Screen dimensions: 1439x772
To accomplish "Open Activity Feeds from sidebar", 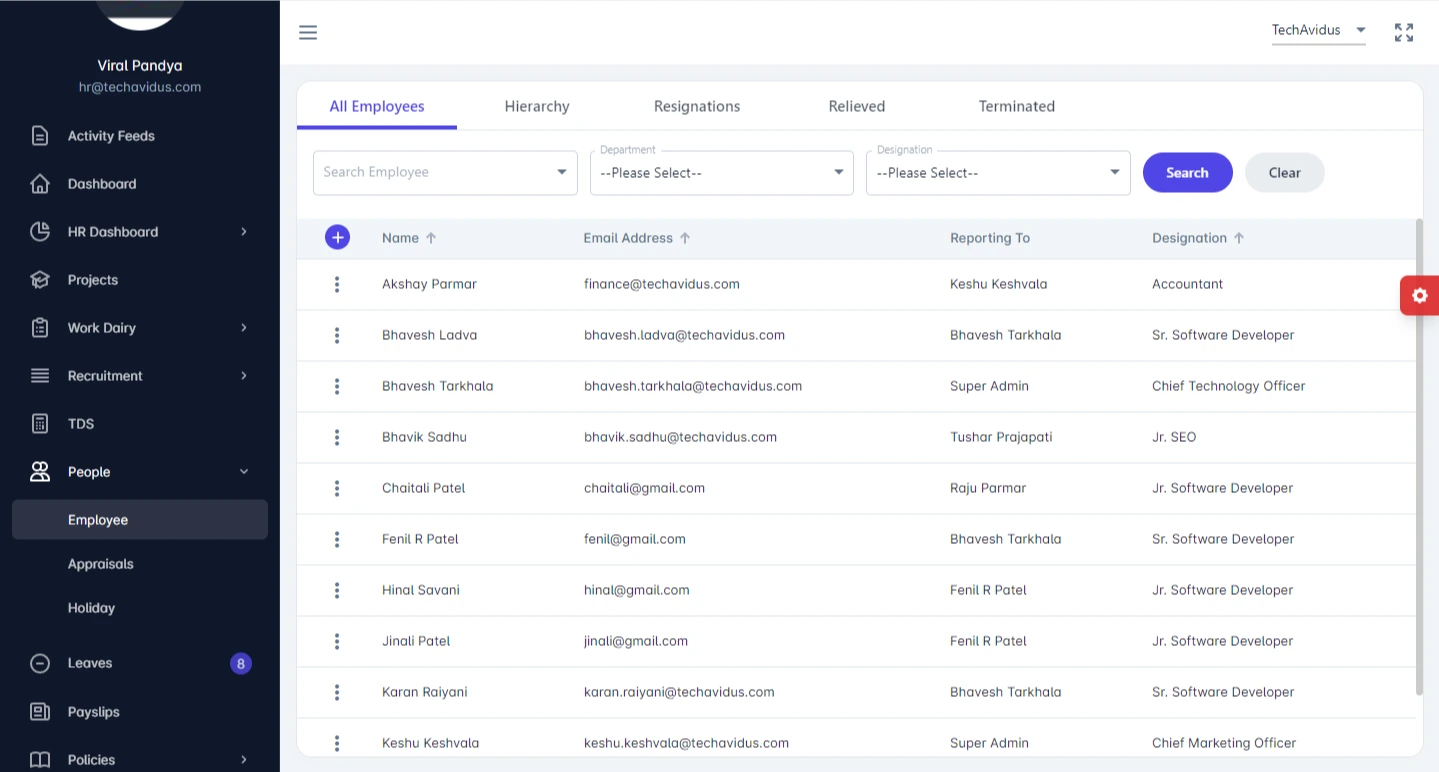I will pyautogui.click(x=110, y=136).
